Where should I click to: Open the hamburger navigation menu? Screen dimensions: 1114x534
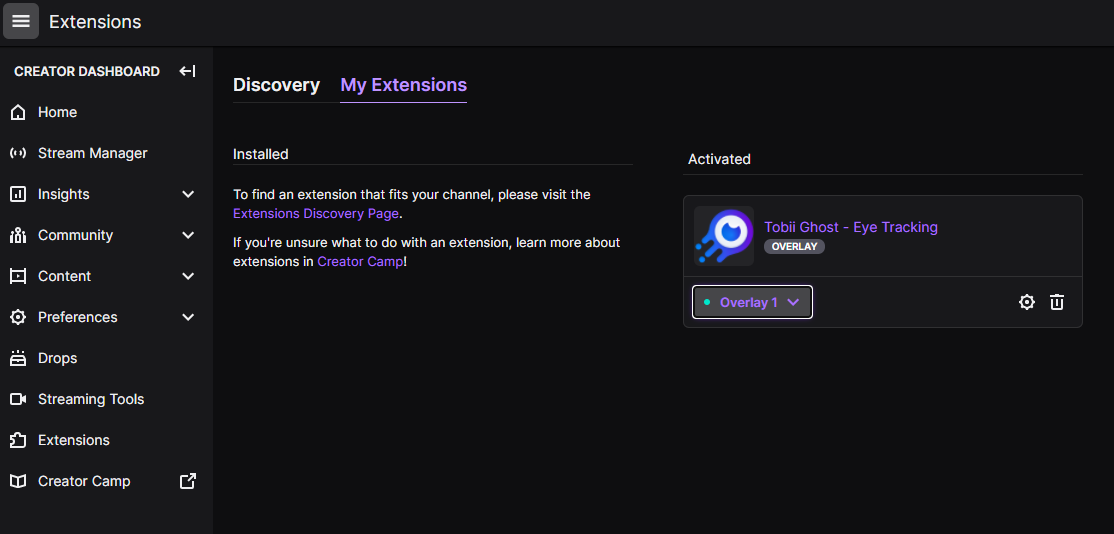click(x=21, y=21)
